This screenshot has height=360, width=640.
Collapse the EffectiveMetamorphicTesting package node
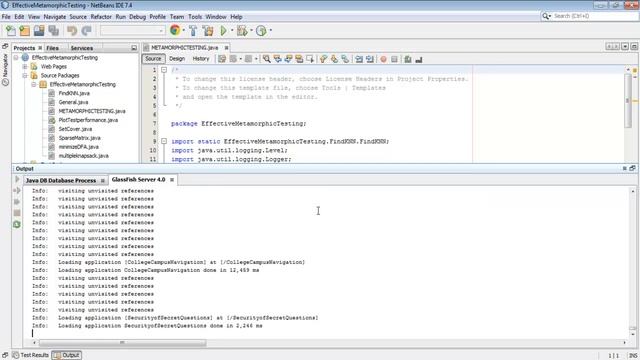click(x=34, y=84)
